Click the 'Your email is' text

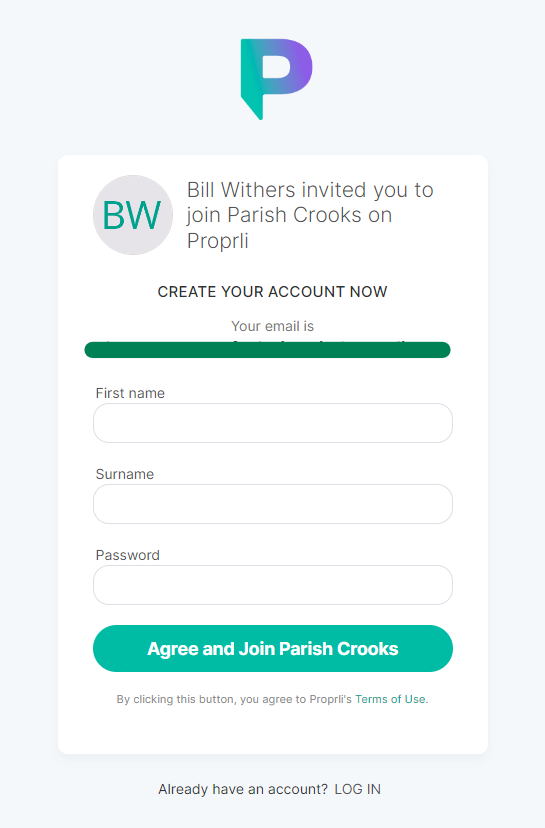pos(272,326)
